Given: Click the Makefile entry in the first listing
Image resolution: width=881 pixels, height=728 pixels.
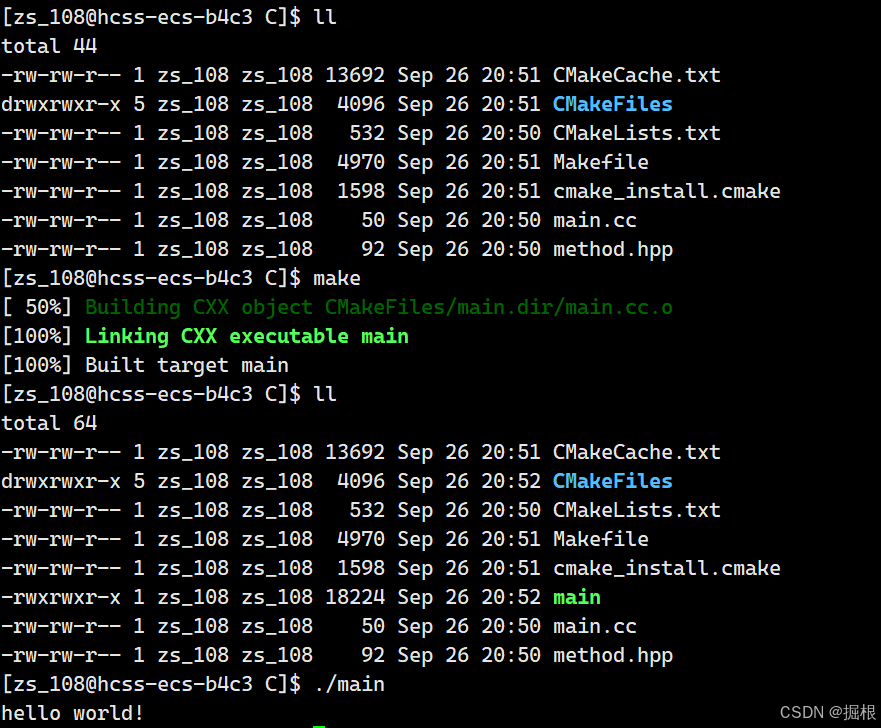Looking at the screenshot, I should 601,162.
